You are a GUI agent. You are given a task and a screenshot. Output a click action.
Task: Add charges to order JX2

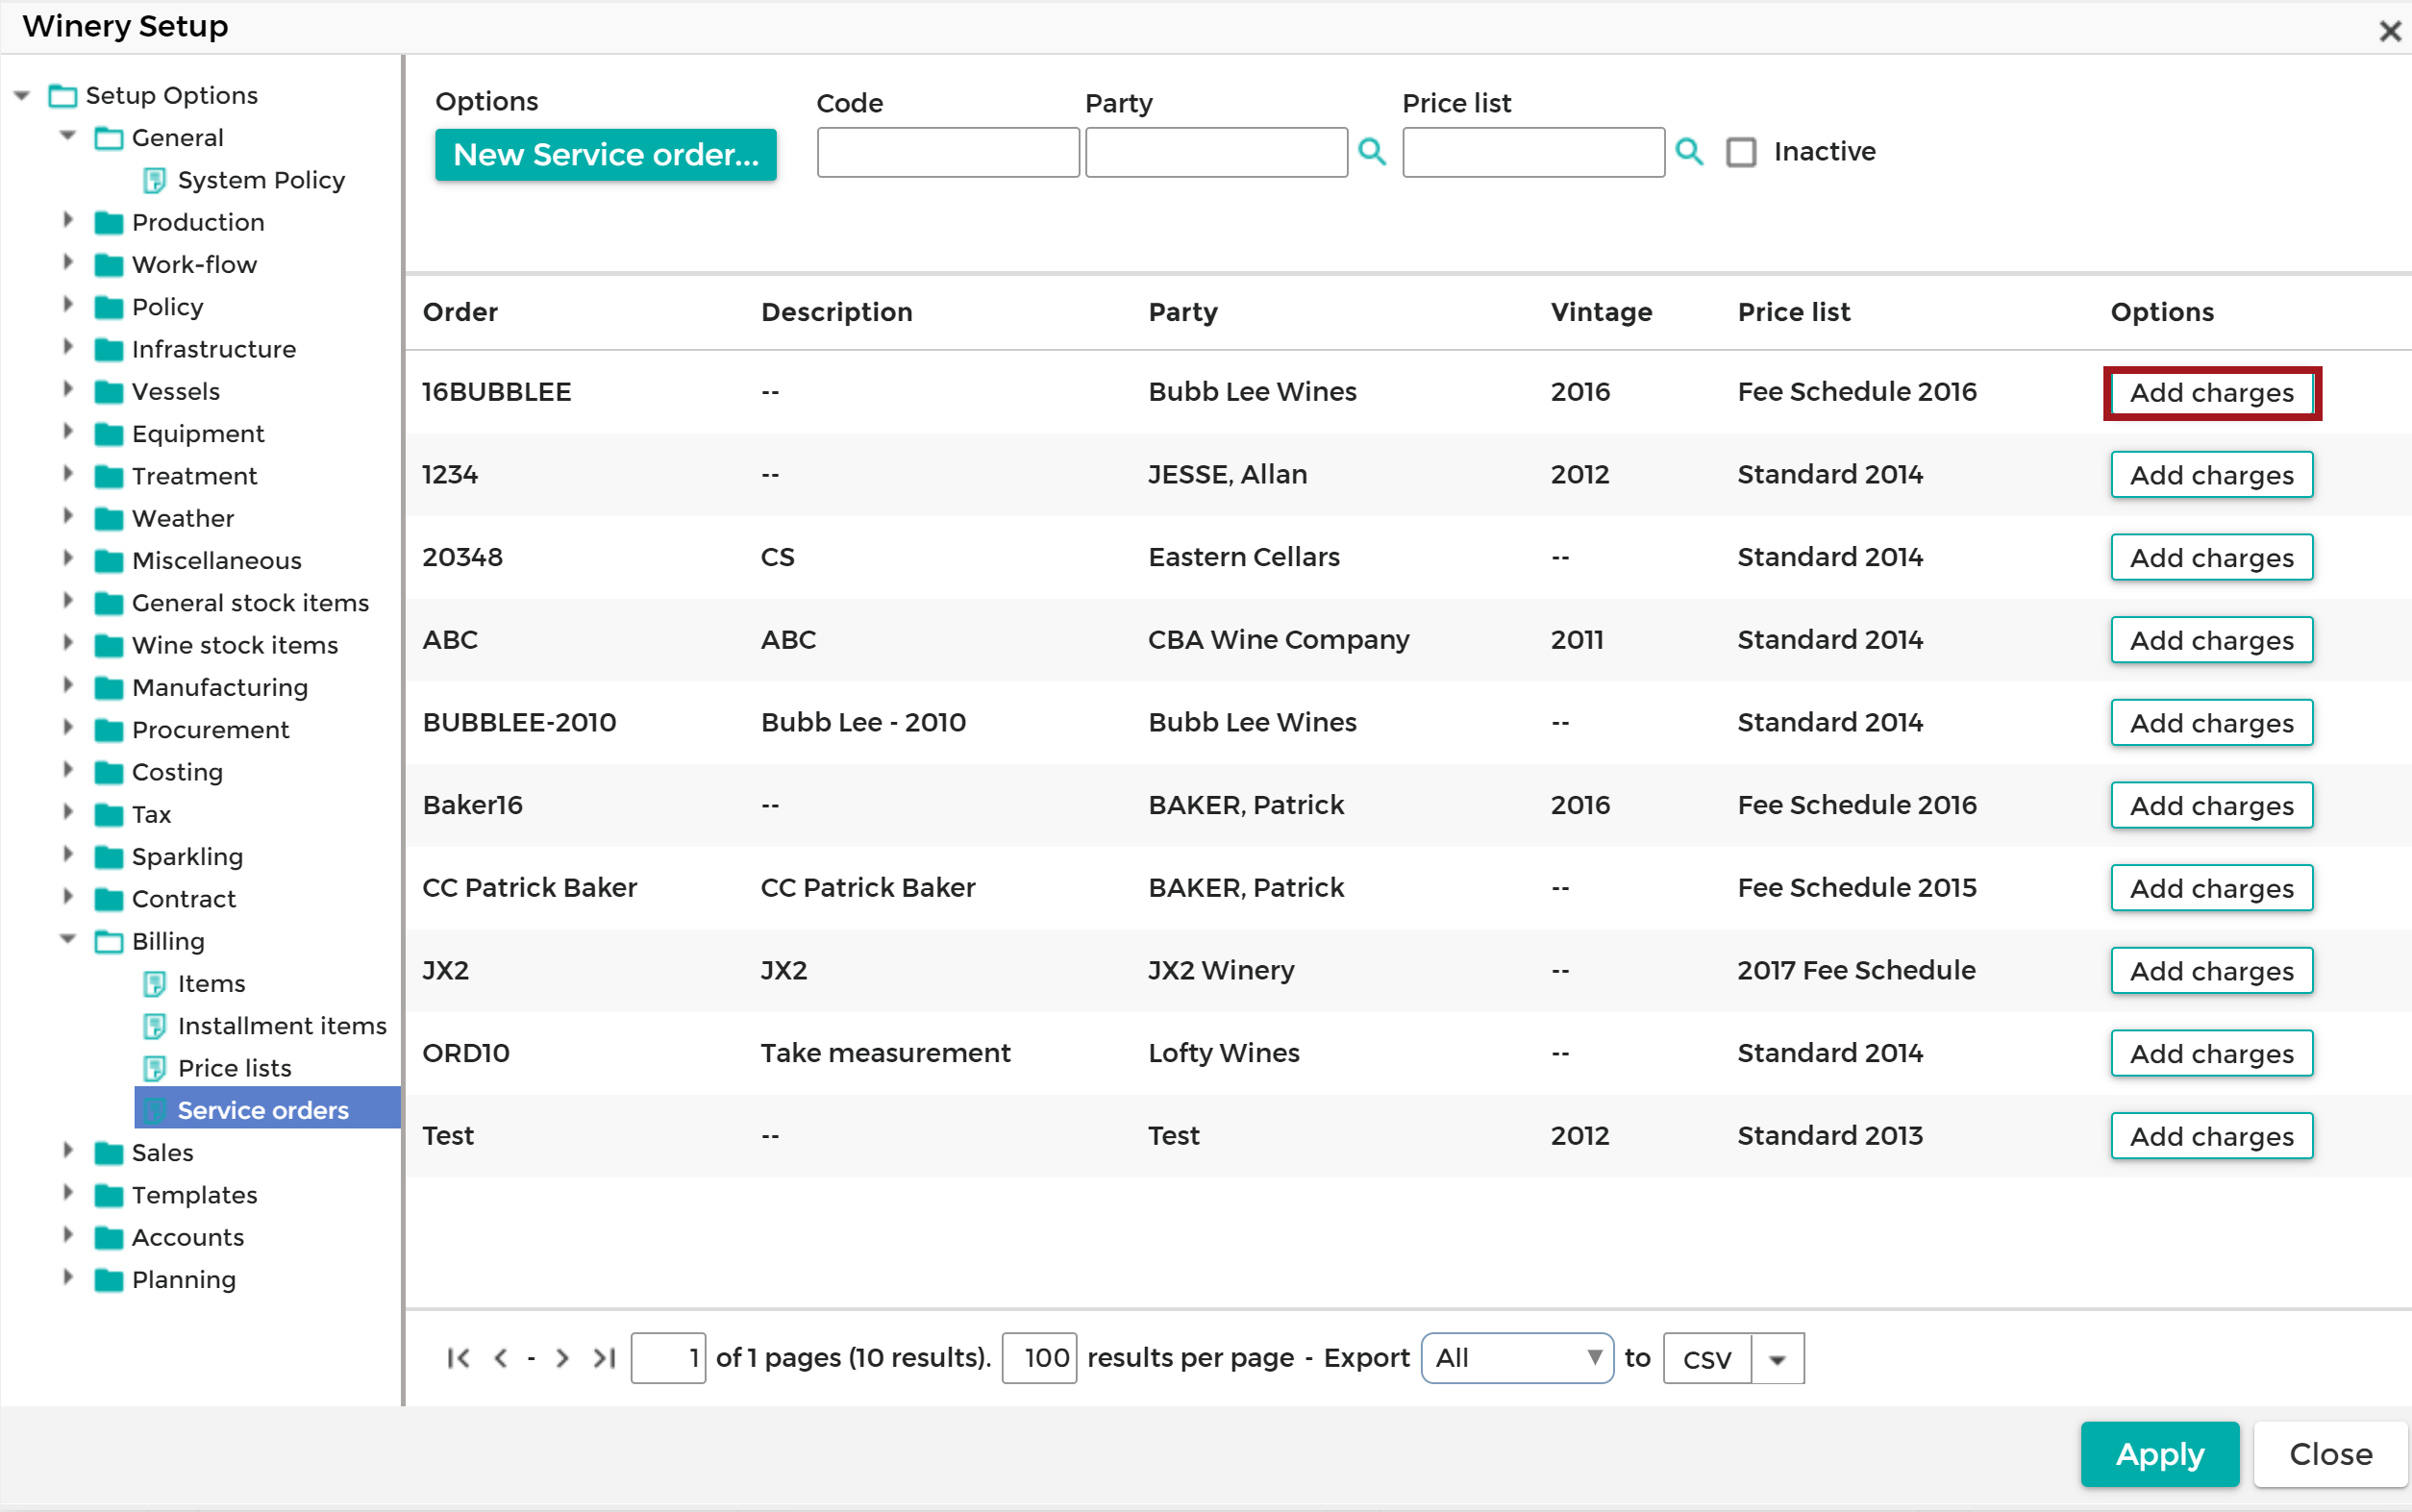pyautogui.click(x=2211, y=971)
